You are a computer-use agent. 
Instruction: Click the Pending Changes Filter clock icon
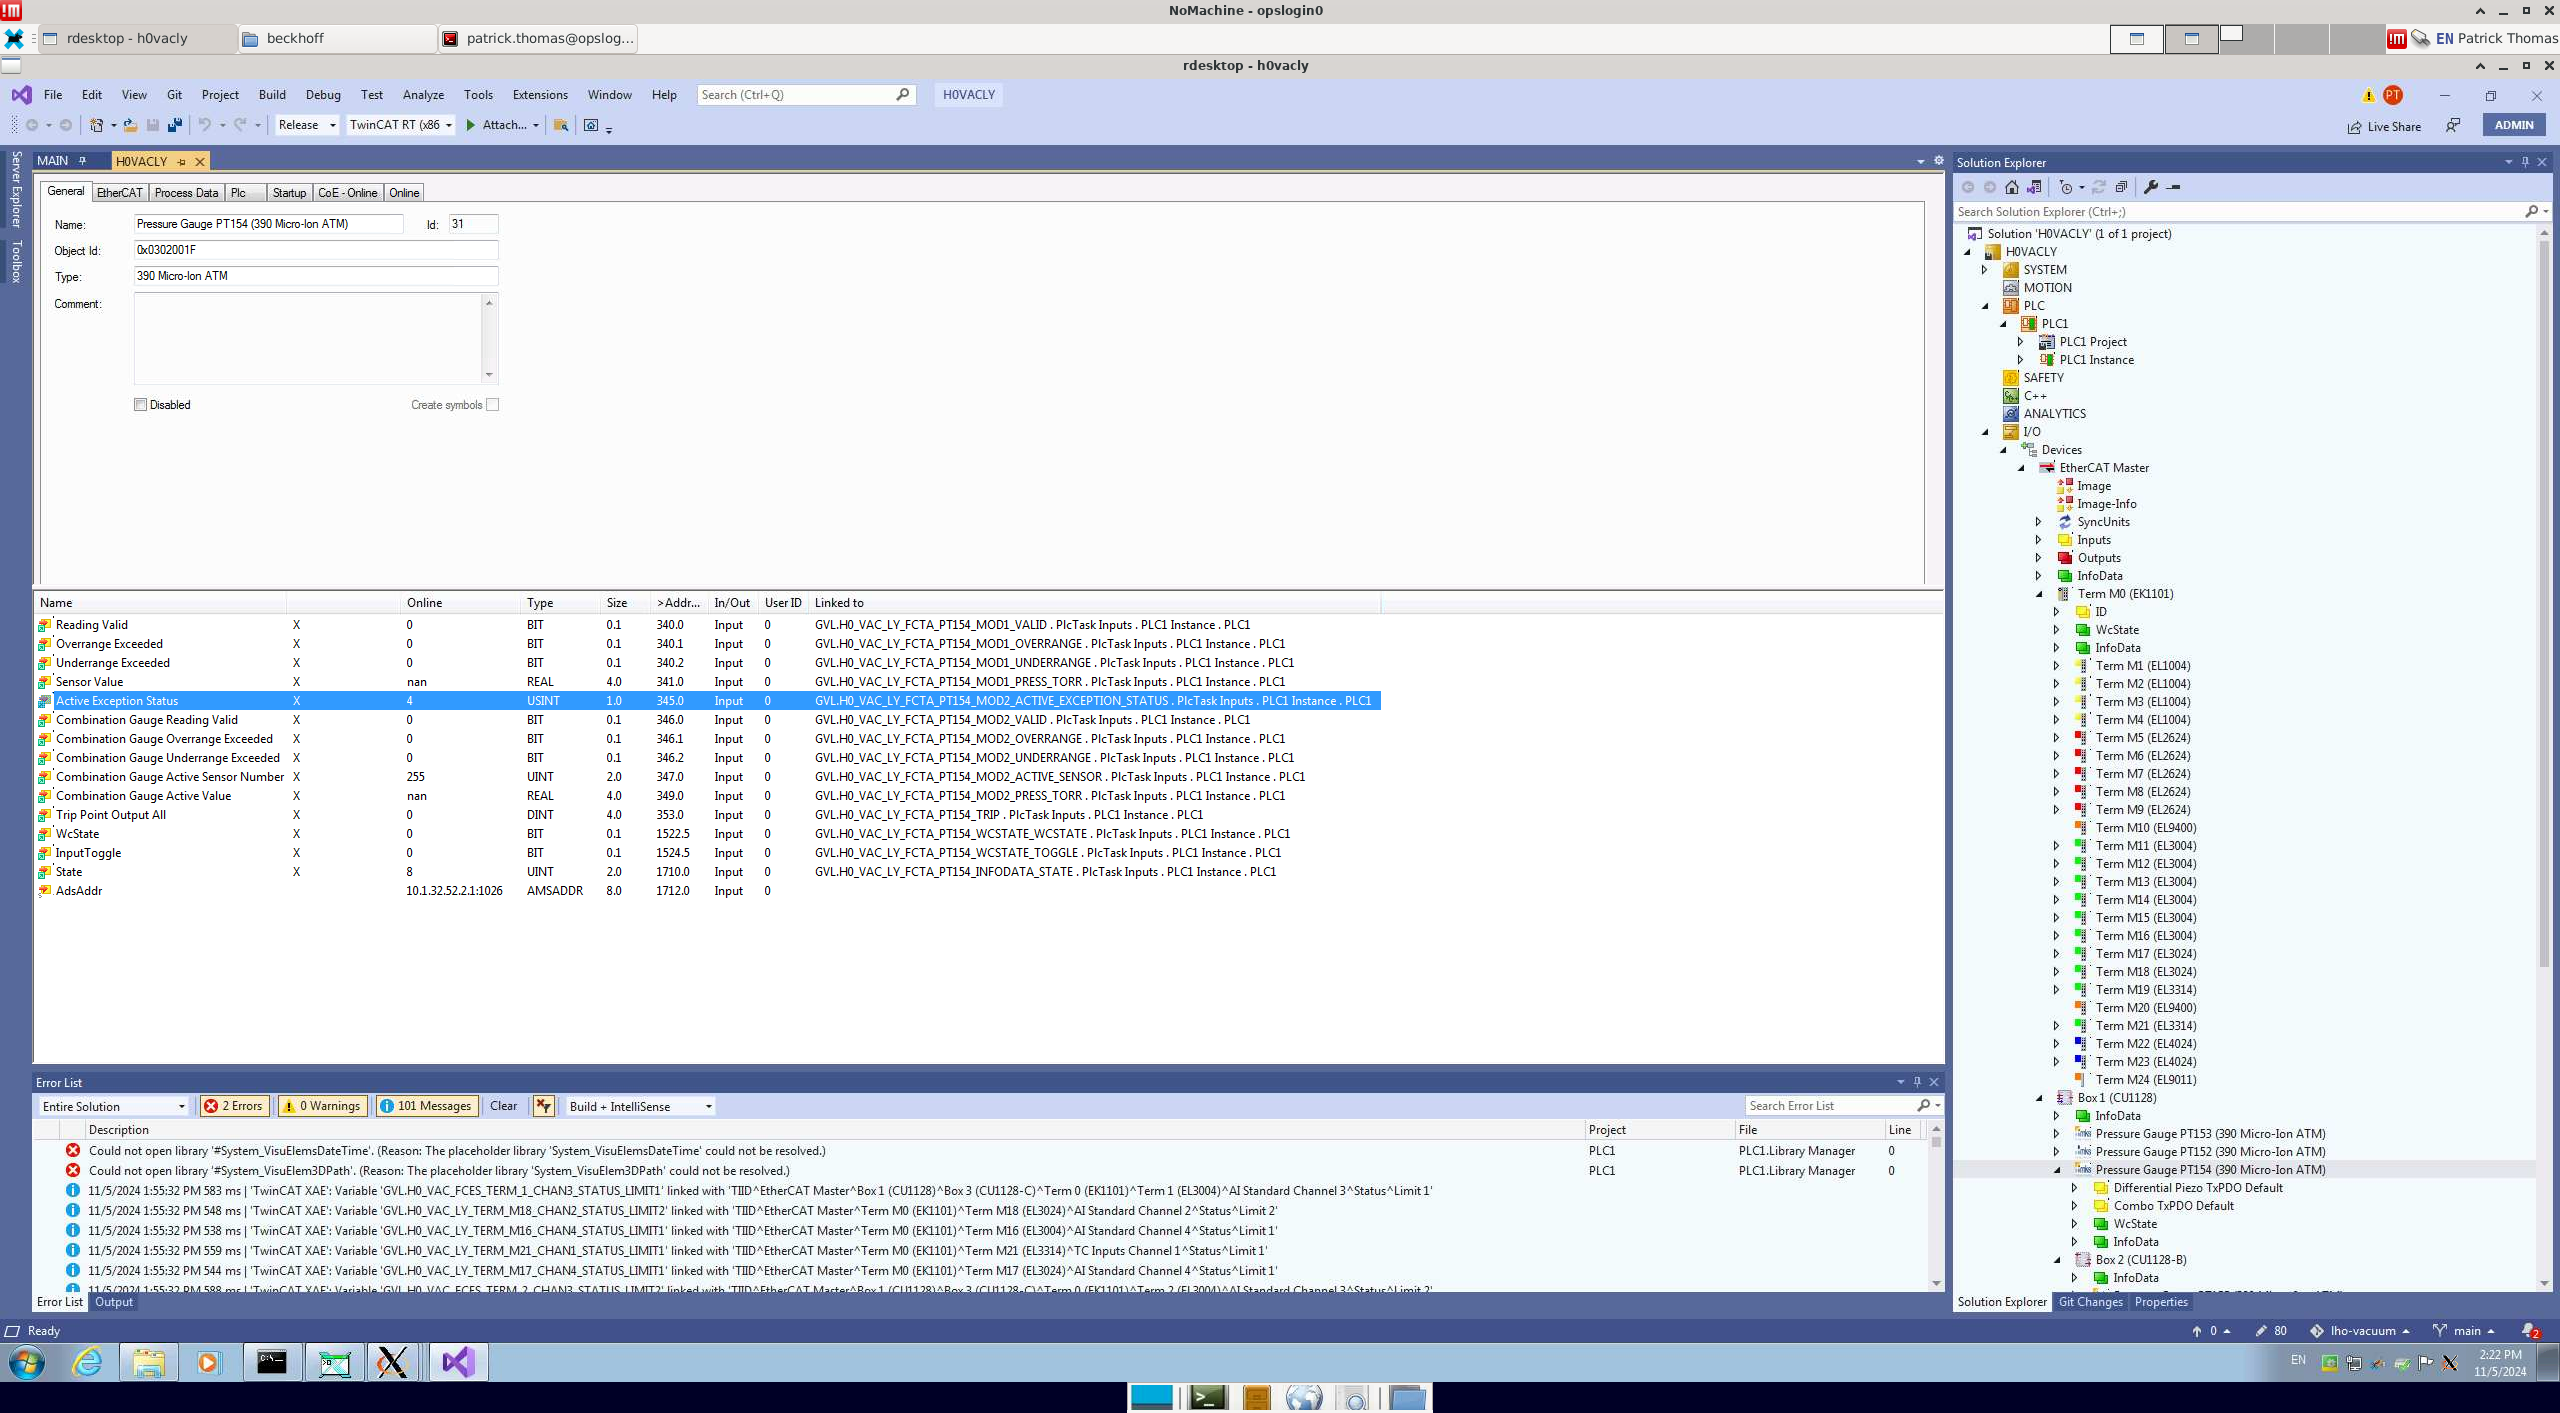[x=2066, y=187]
